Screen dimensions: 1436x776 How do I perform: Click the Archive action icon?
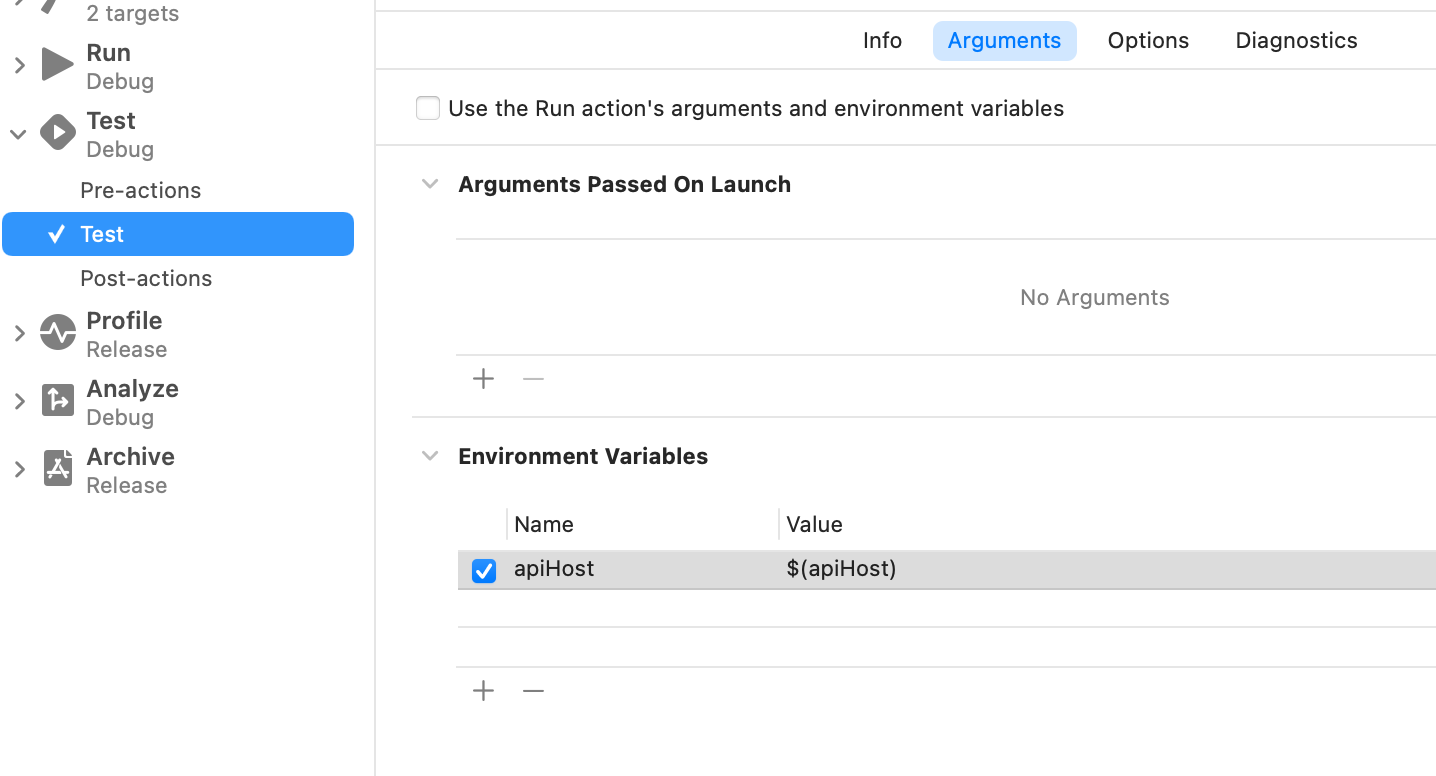tap(57, 468)
